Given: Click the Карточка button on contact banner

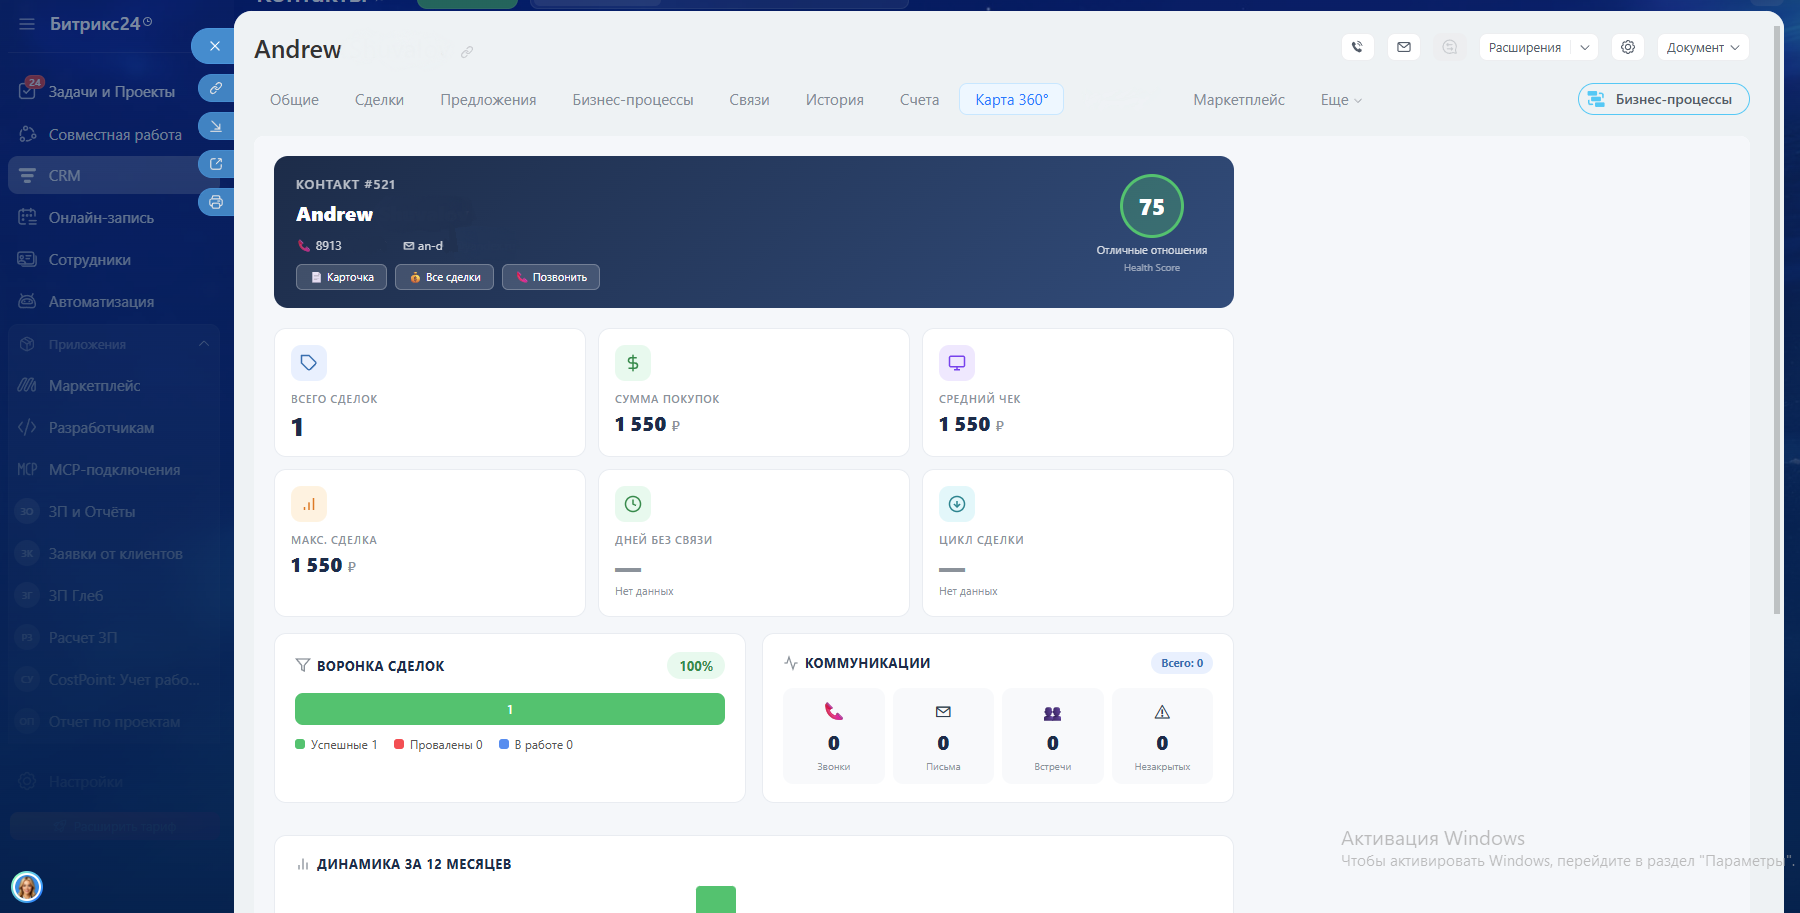Looking at the screenshot, I should 341,277.
